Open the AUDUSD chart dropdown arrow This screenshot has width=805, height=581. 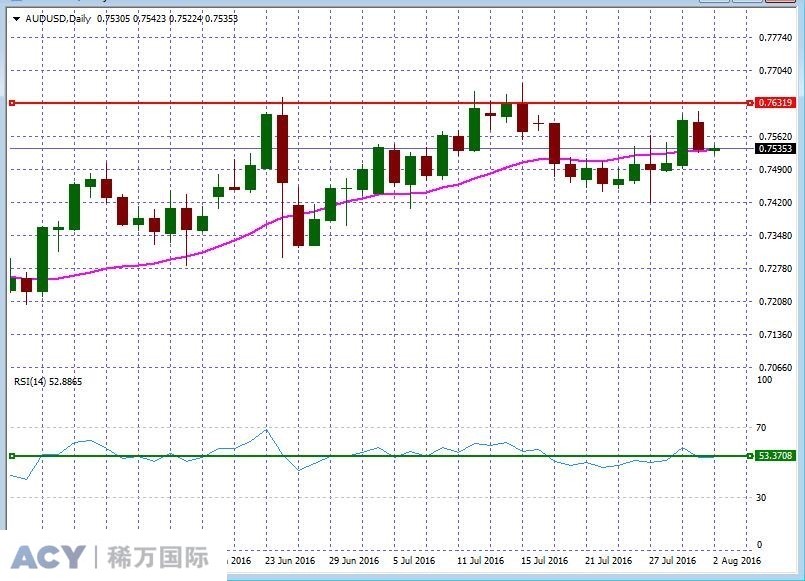16,19
